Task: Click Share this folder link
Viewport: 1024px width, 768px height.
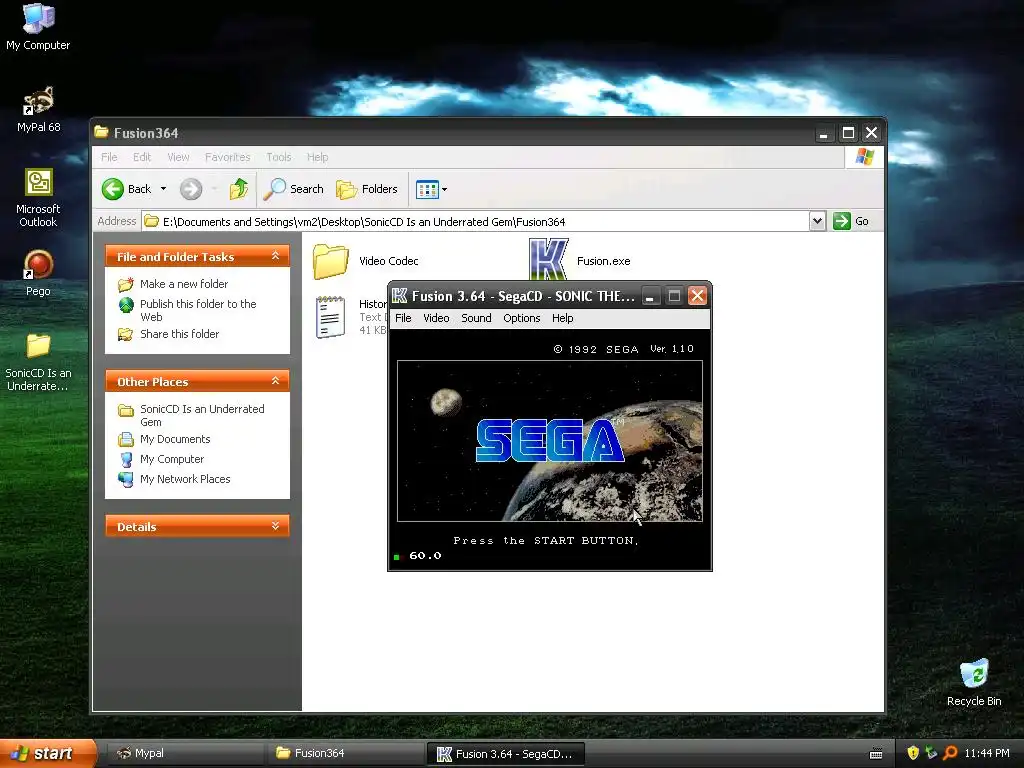Action: (180, 334)
